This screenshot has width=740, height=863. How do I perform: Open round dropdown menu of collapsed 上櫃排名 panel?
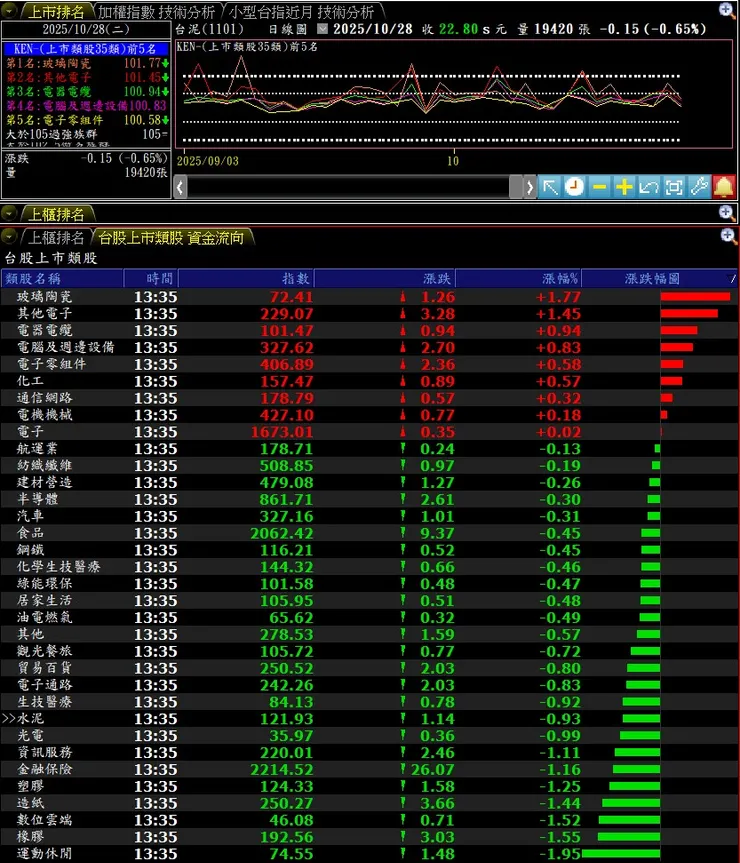(x=9, y=213)
